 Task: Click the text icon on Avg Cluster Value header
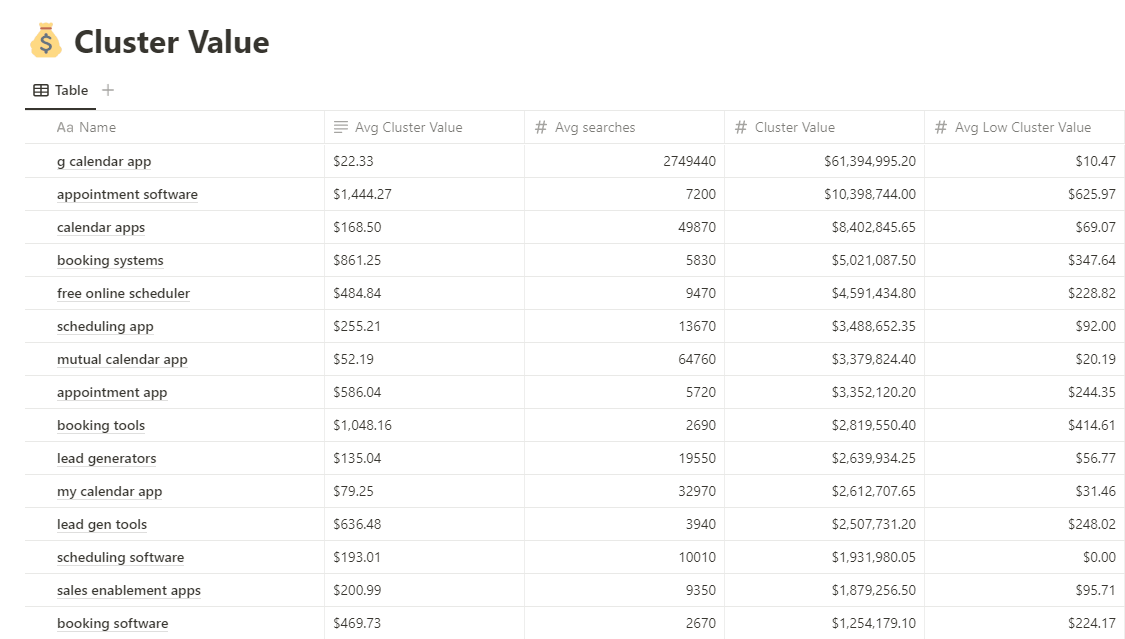point(340,127)
